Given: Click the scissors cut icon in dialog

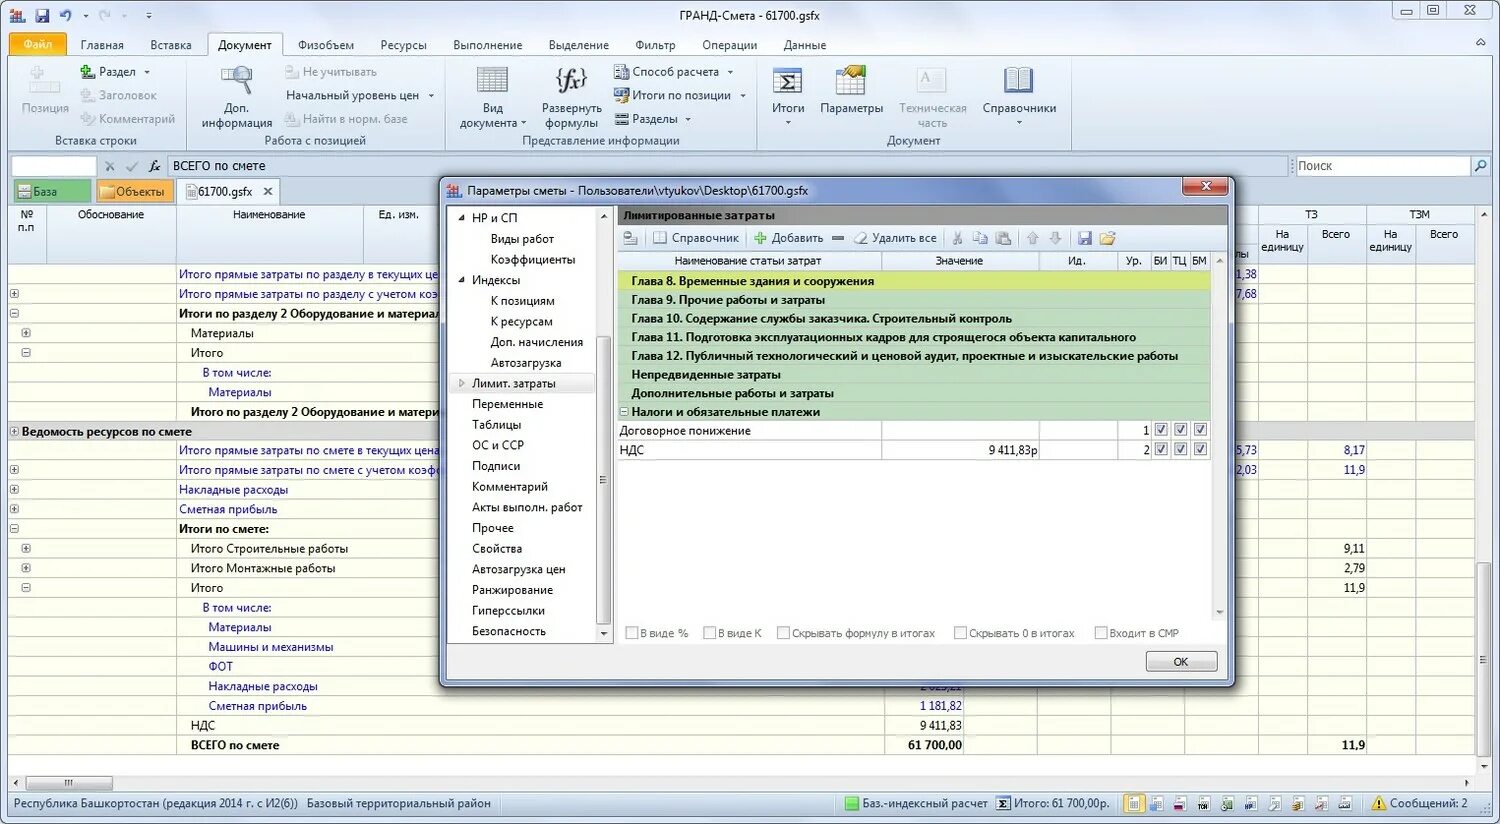Looking at the screenshot, I should [957, 238].
